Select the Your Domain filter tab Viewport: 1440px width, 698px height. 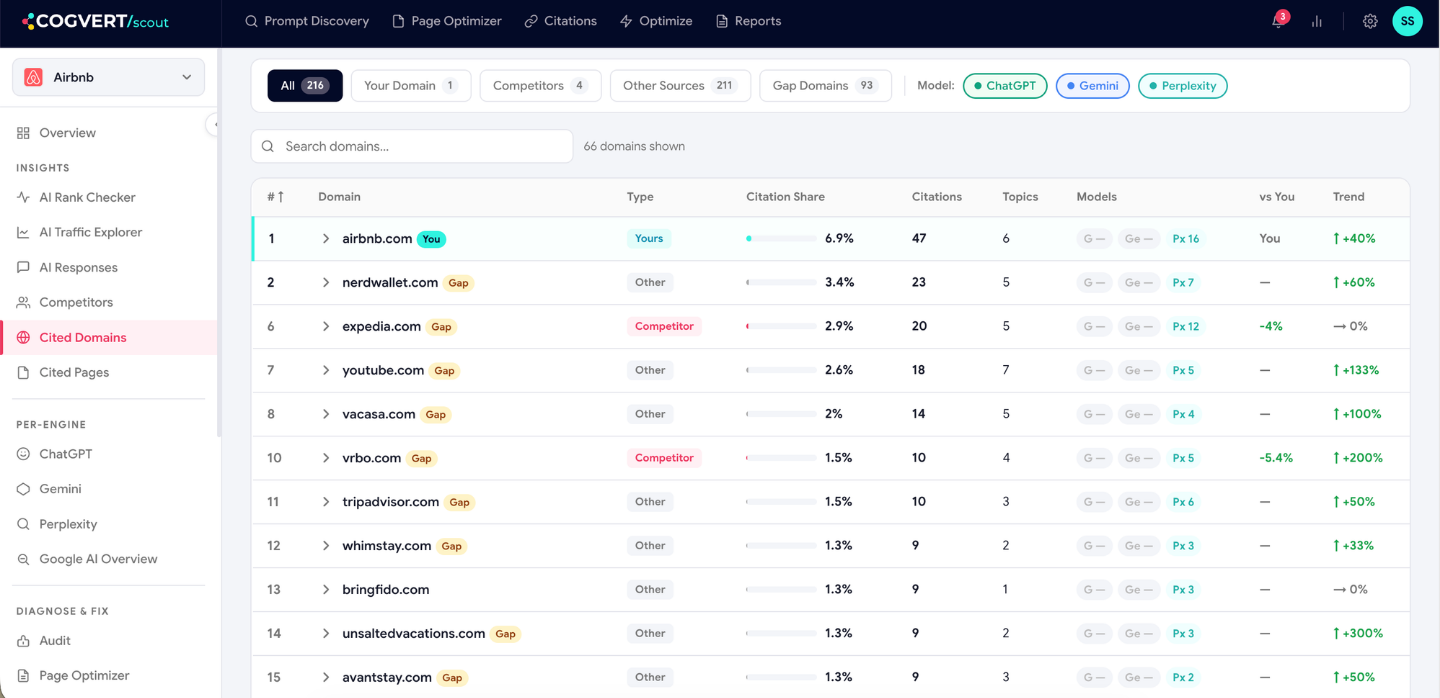click(411, 86)
